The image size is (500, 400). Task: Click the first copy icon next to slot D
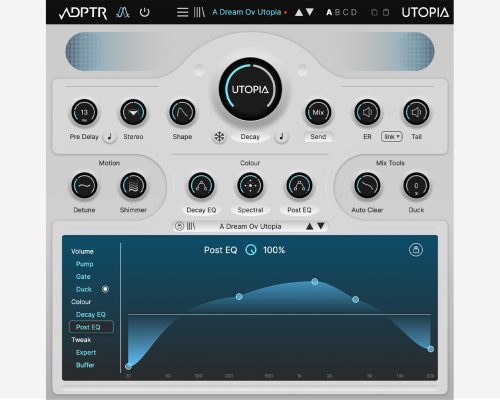coord(374,12)
